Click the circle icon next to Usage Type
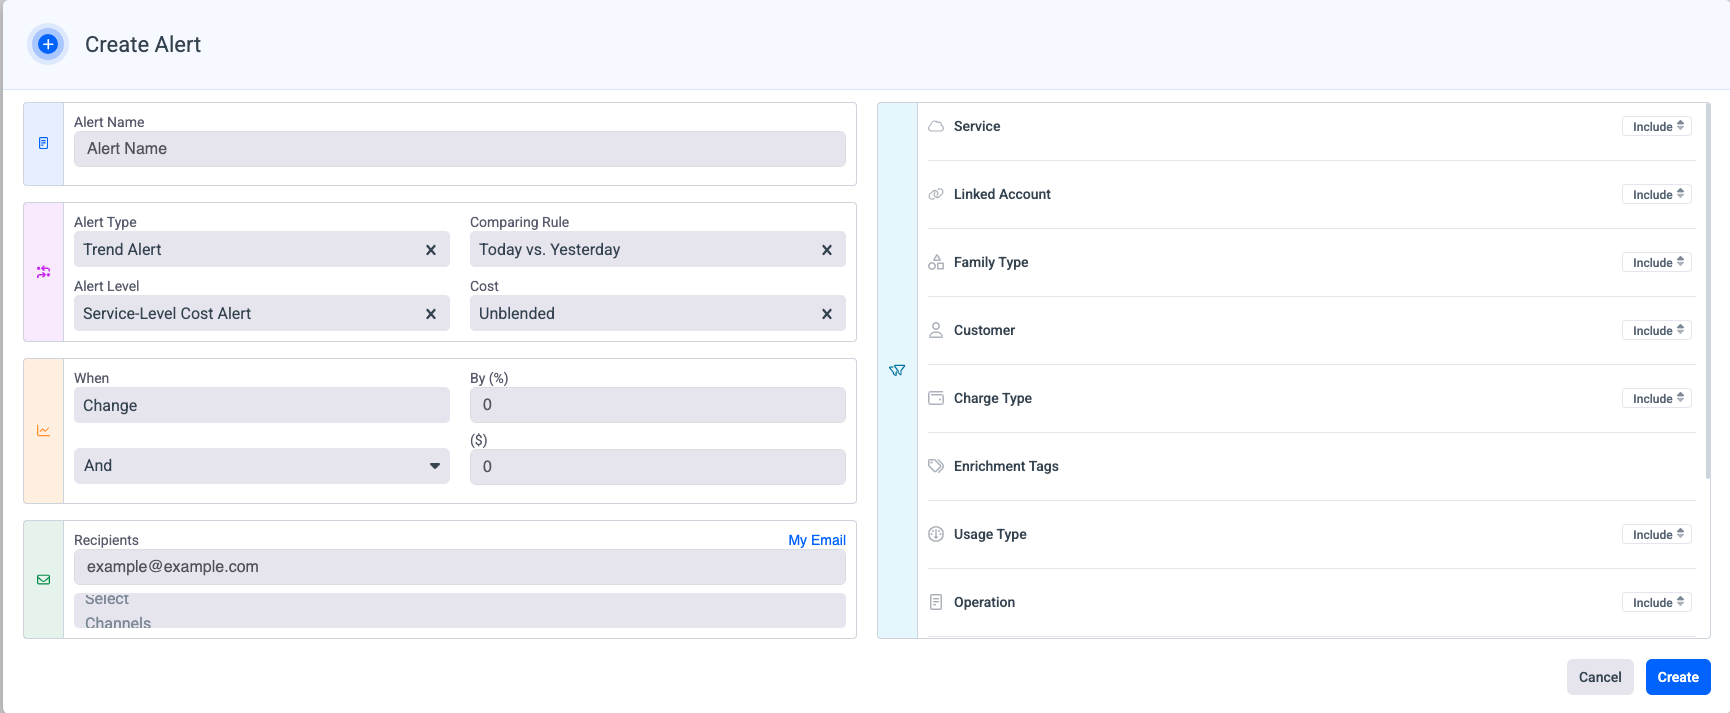The width and height of the screenshot is (1730, 713). click(x=936, y=534)
